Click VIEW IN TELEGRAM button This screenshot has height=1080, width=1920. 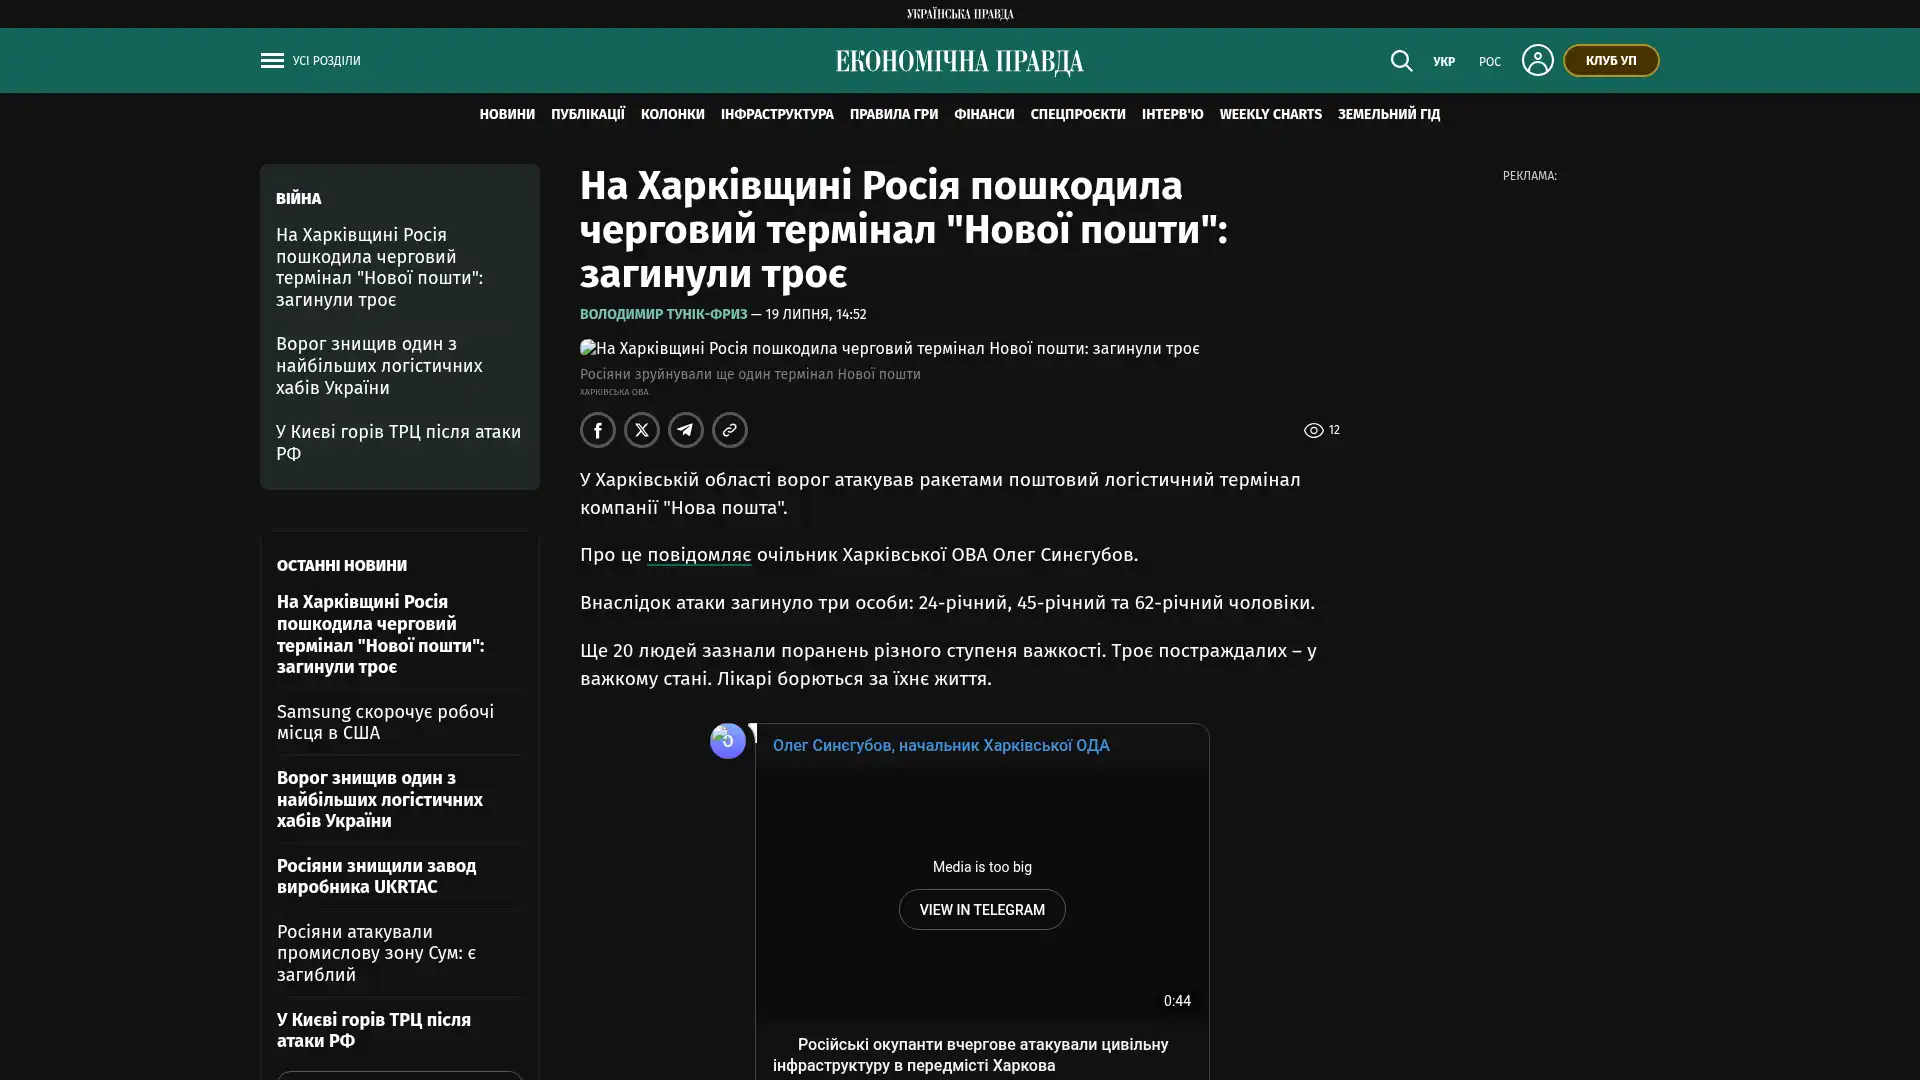(982, 910)
